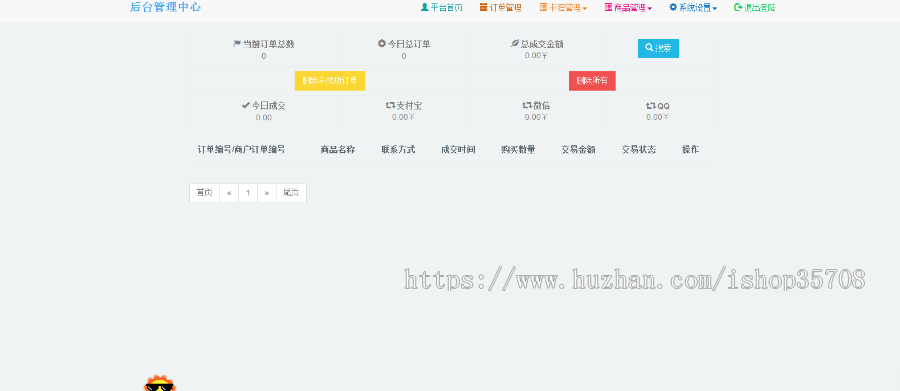Click the blue 搜索 magnifier button

coord(658,48)
